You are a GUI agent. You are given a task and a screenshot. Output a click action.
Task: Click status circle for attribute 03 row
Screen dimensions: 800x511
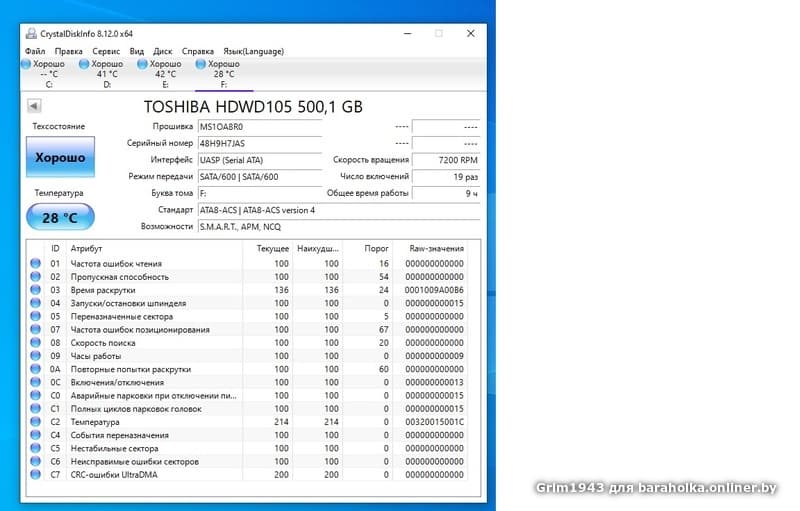coord(35,290)
